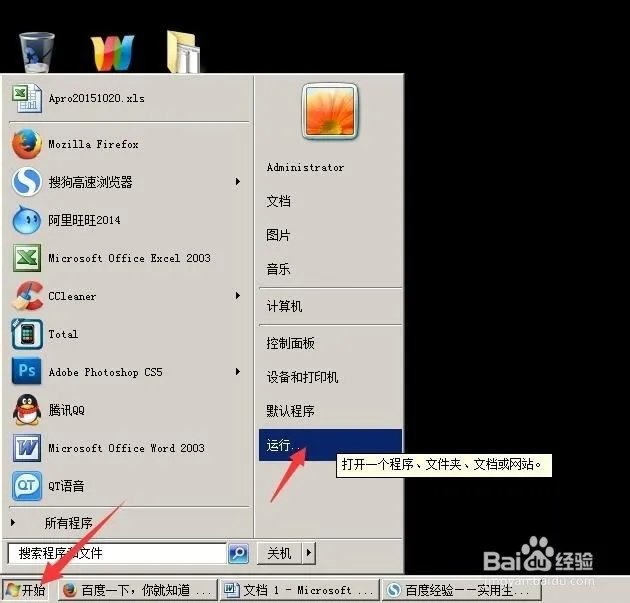Focus the 搜索程序和文件 search box

point(117,553)
